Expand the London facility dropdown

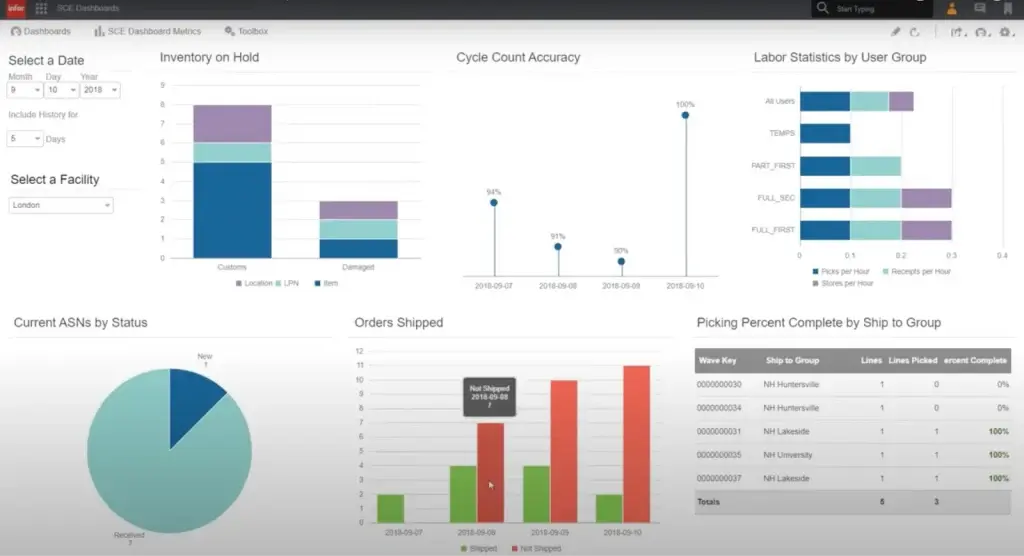coord(61,205)
